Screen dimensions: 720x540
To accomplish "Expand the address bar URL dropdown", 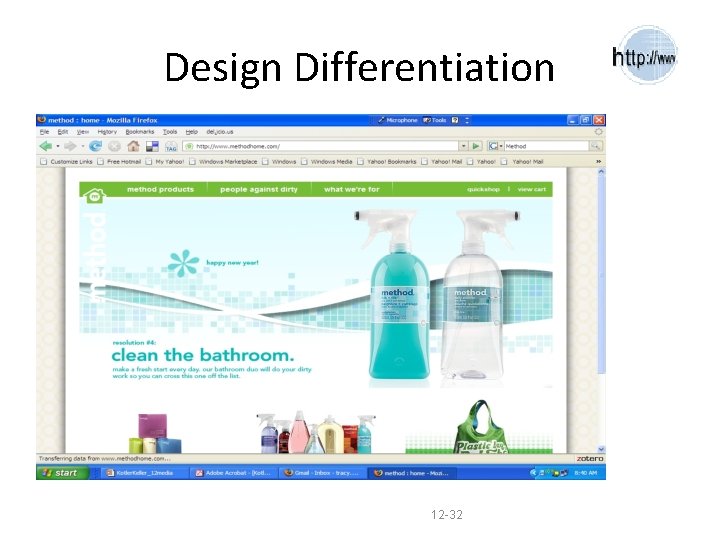I will coord(464,146).
